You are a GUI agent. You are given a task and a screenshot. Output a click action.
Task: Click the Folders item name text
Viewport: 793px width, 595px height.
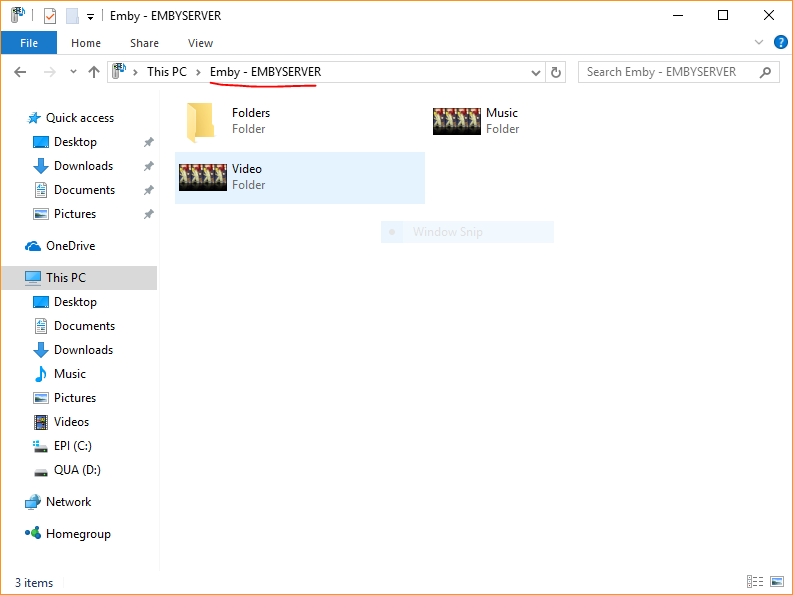[x=251, y=113]
